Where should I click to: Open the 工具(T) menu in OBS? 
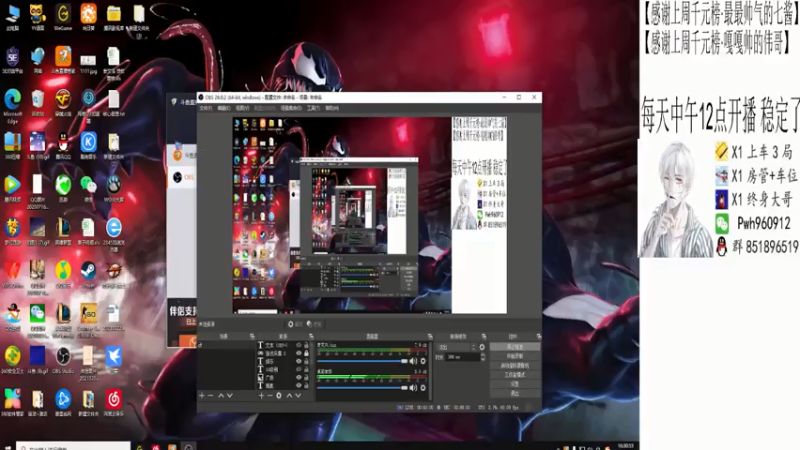click(x=313, y=108)
